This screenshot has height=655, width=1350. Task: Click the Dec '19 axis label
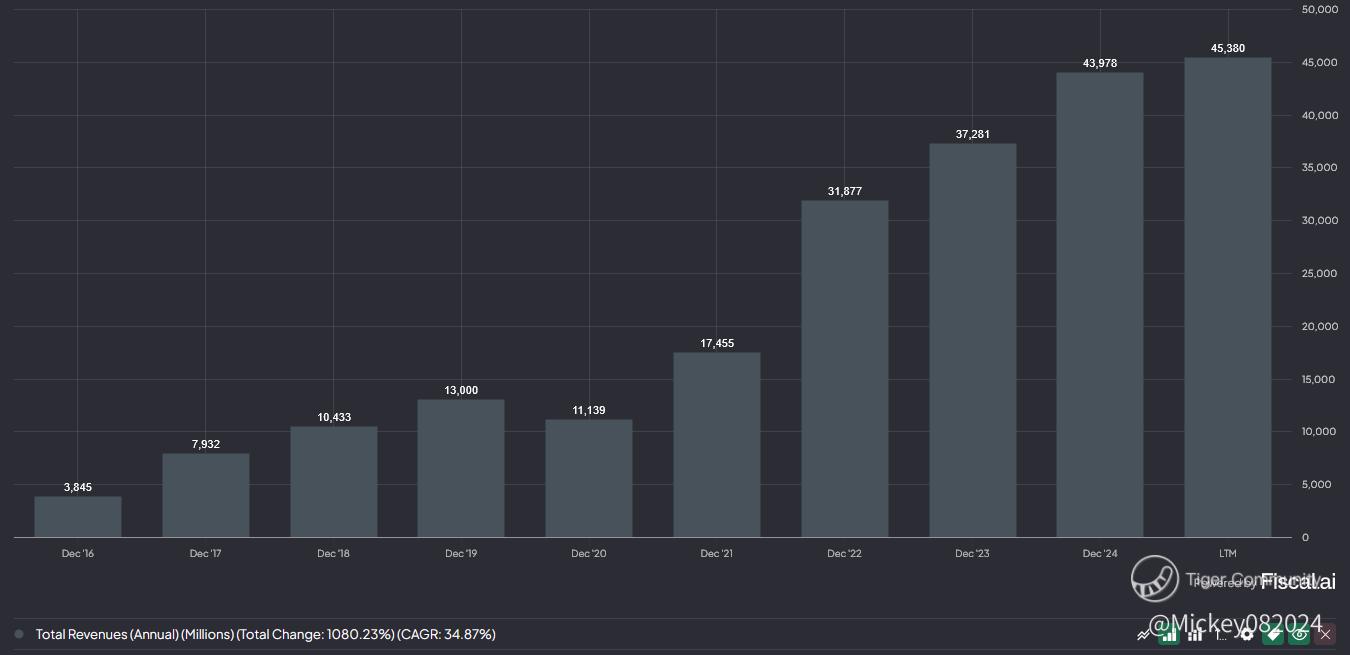coord(461,554)
